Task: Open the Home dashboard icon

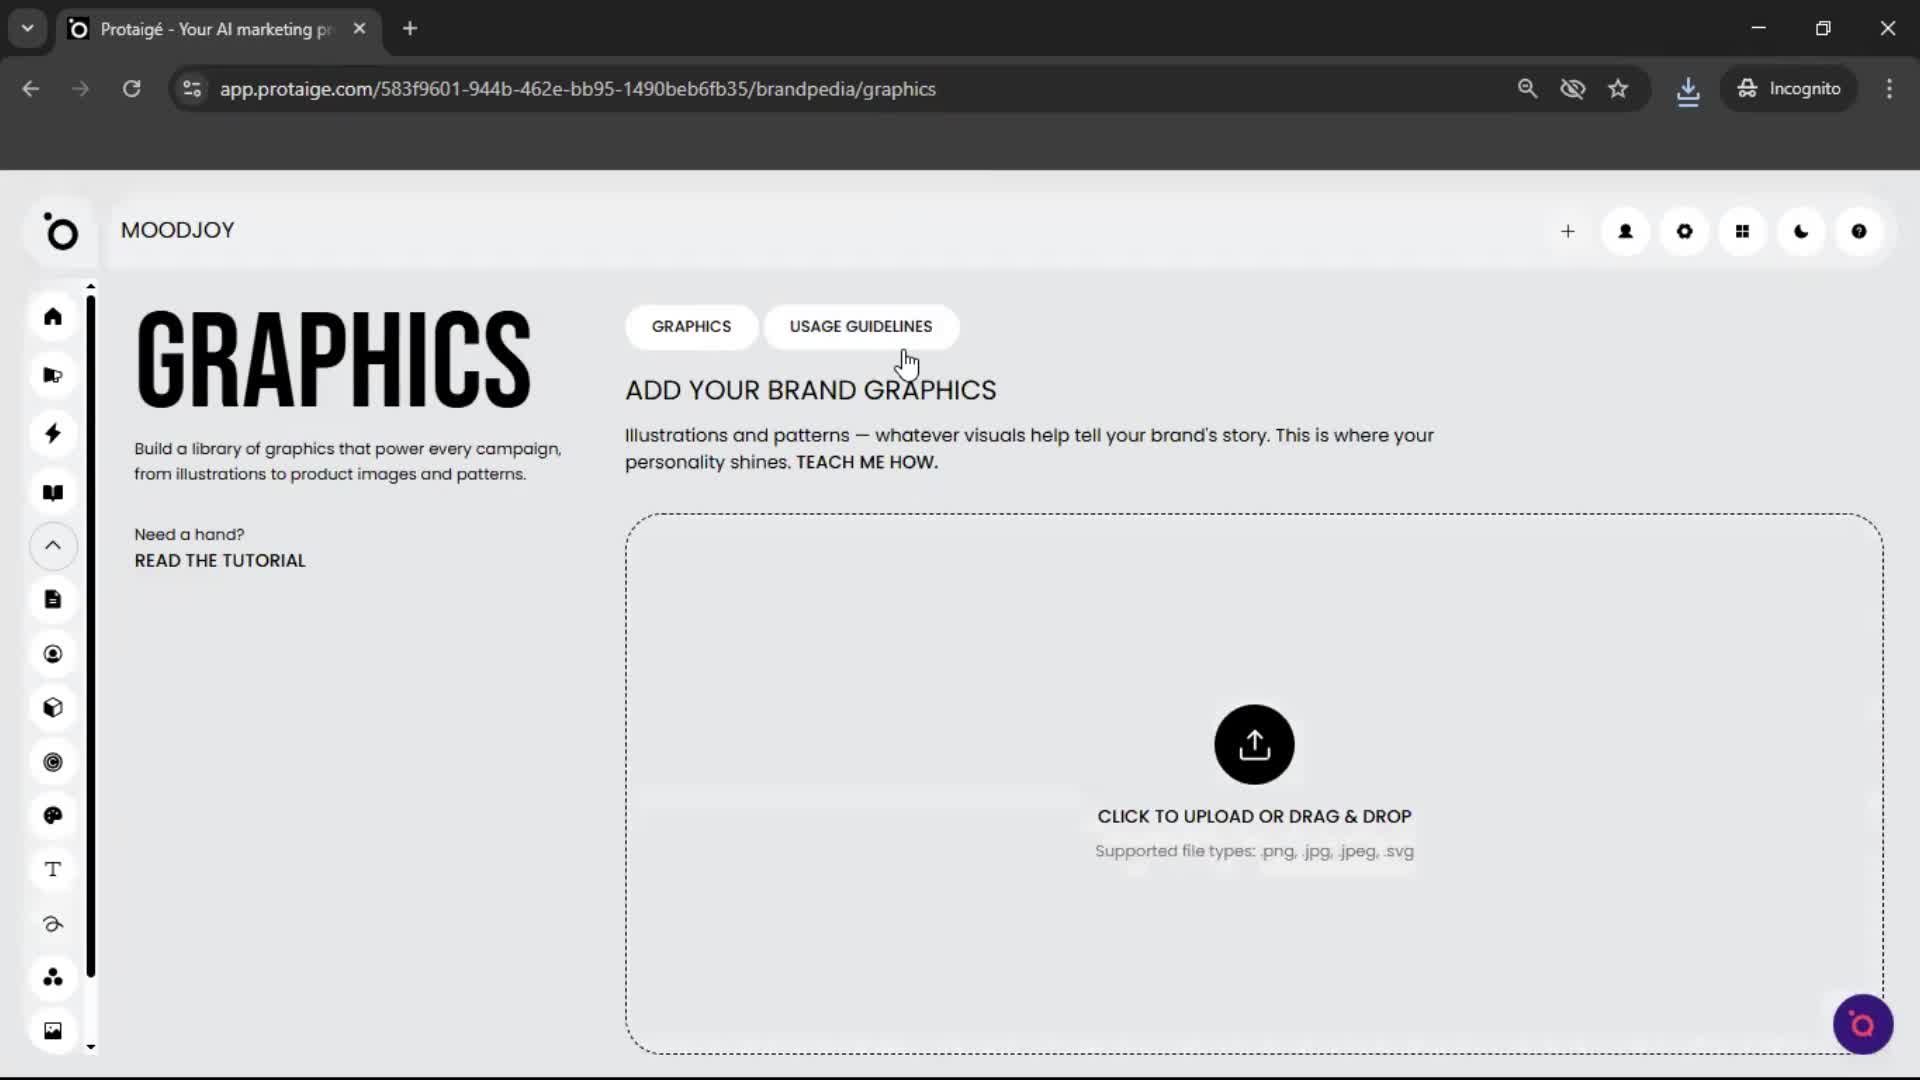Action: click(52, 317)
